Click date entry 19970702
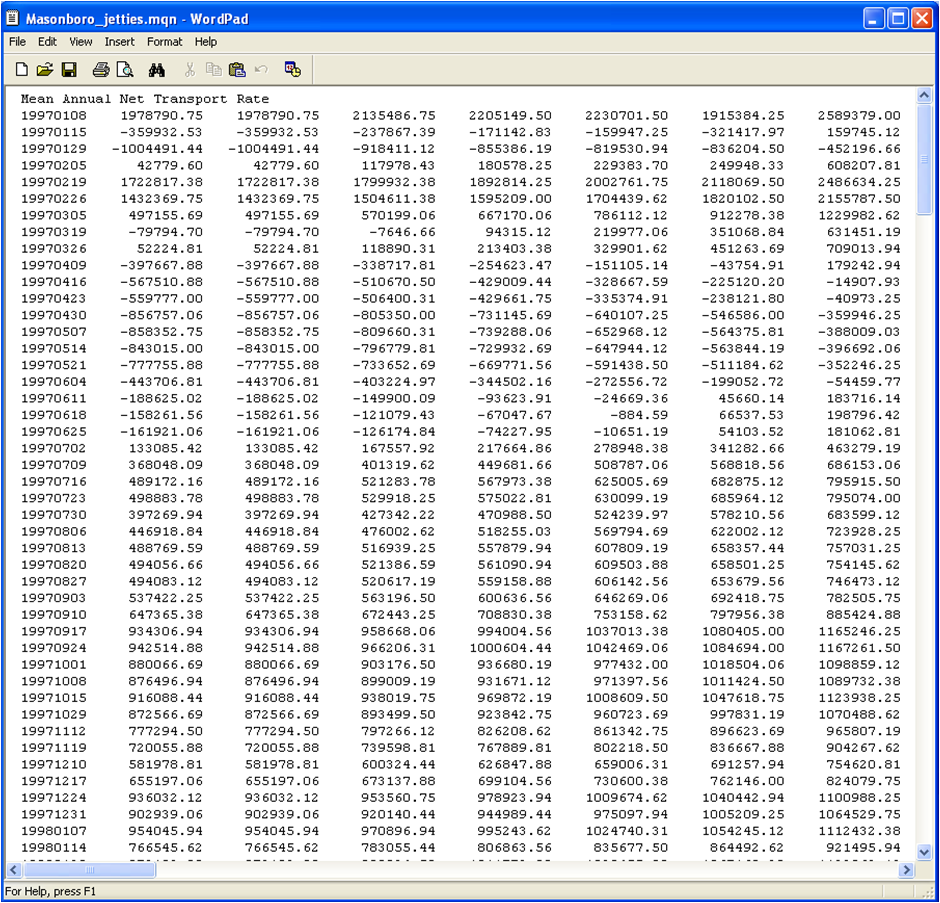Viewport: 940px width, 903px height. pos(54,448)
